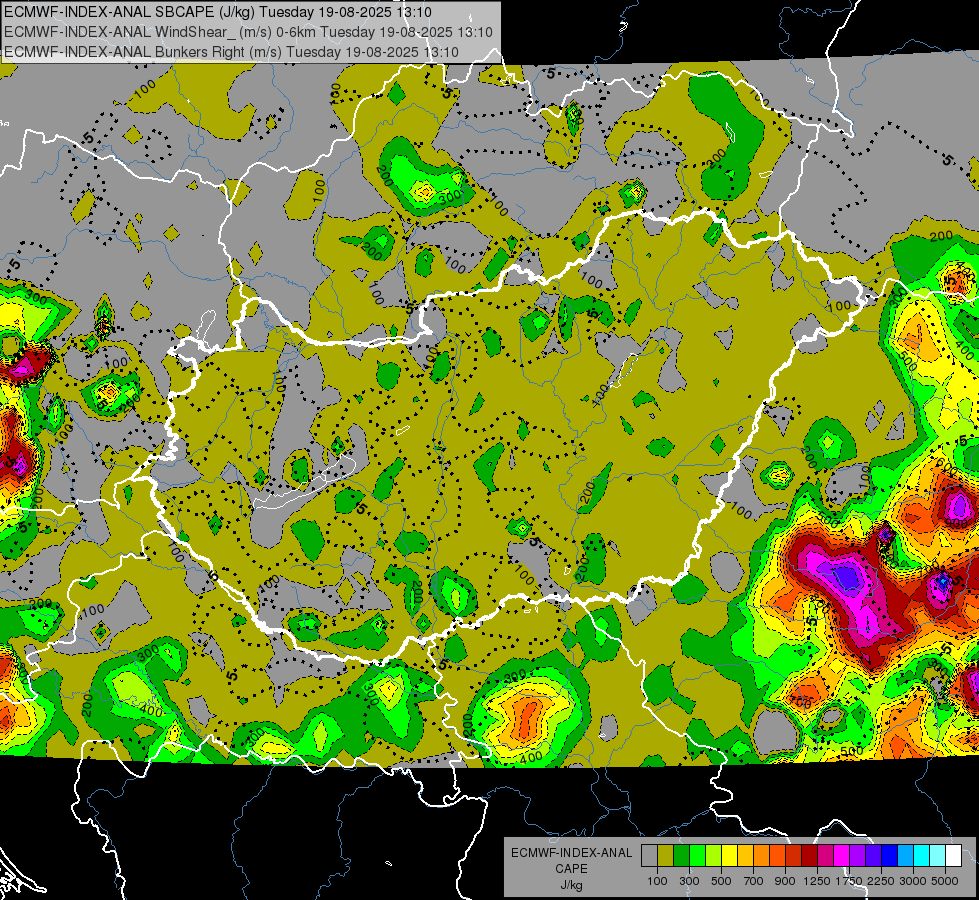Image resolution: width=979 pixels, height=900 pixels.
Task: Click the pale cyan legend swatch
Action: (937, 856)
